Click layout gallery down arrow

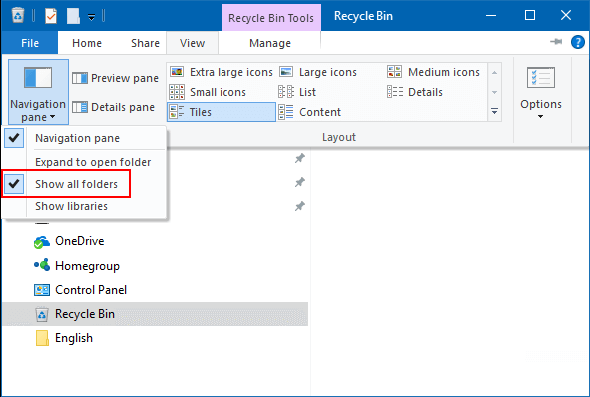coord(494,92)
